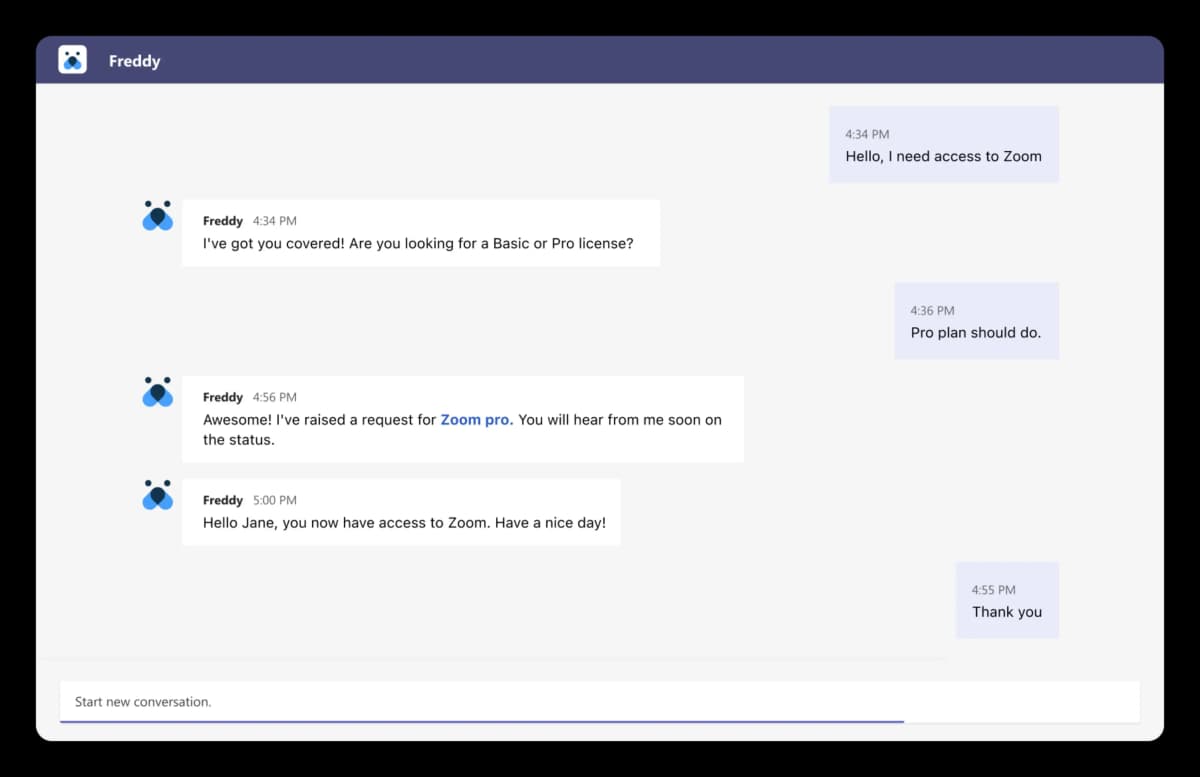The height and width of the screenshot is (777, 1200).
Task: Click Freddy sender name on the 5:00 PM message
Action: (x=222, y=500)
